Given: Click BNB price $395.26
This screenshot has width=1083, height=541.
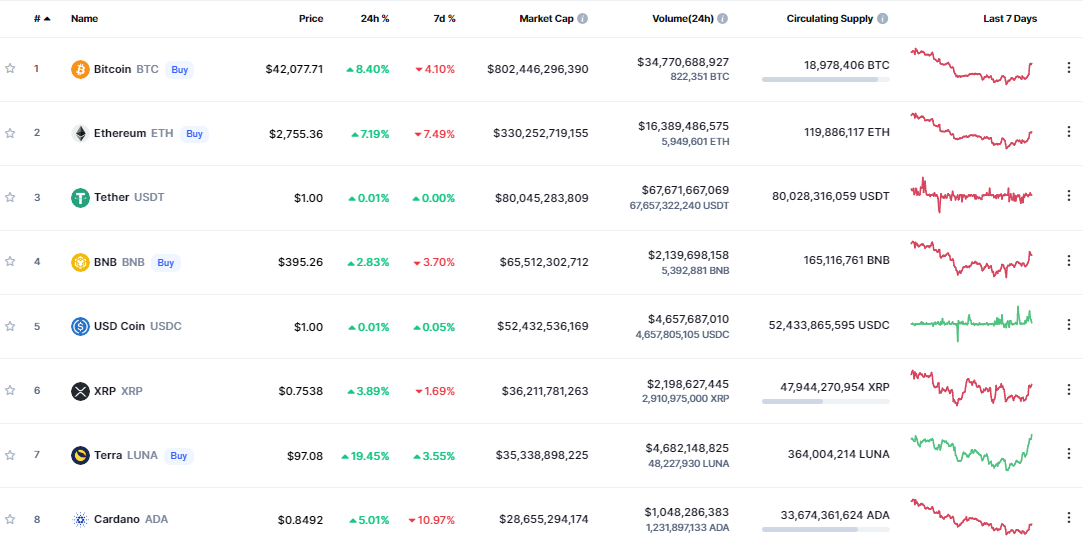Looking at the screenshot, I should 300,263.
